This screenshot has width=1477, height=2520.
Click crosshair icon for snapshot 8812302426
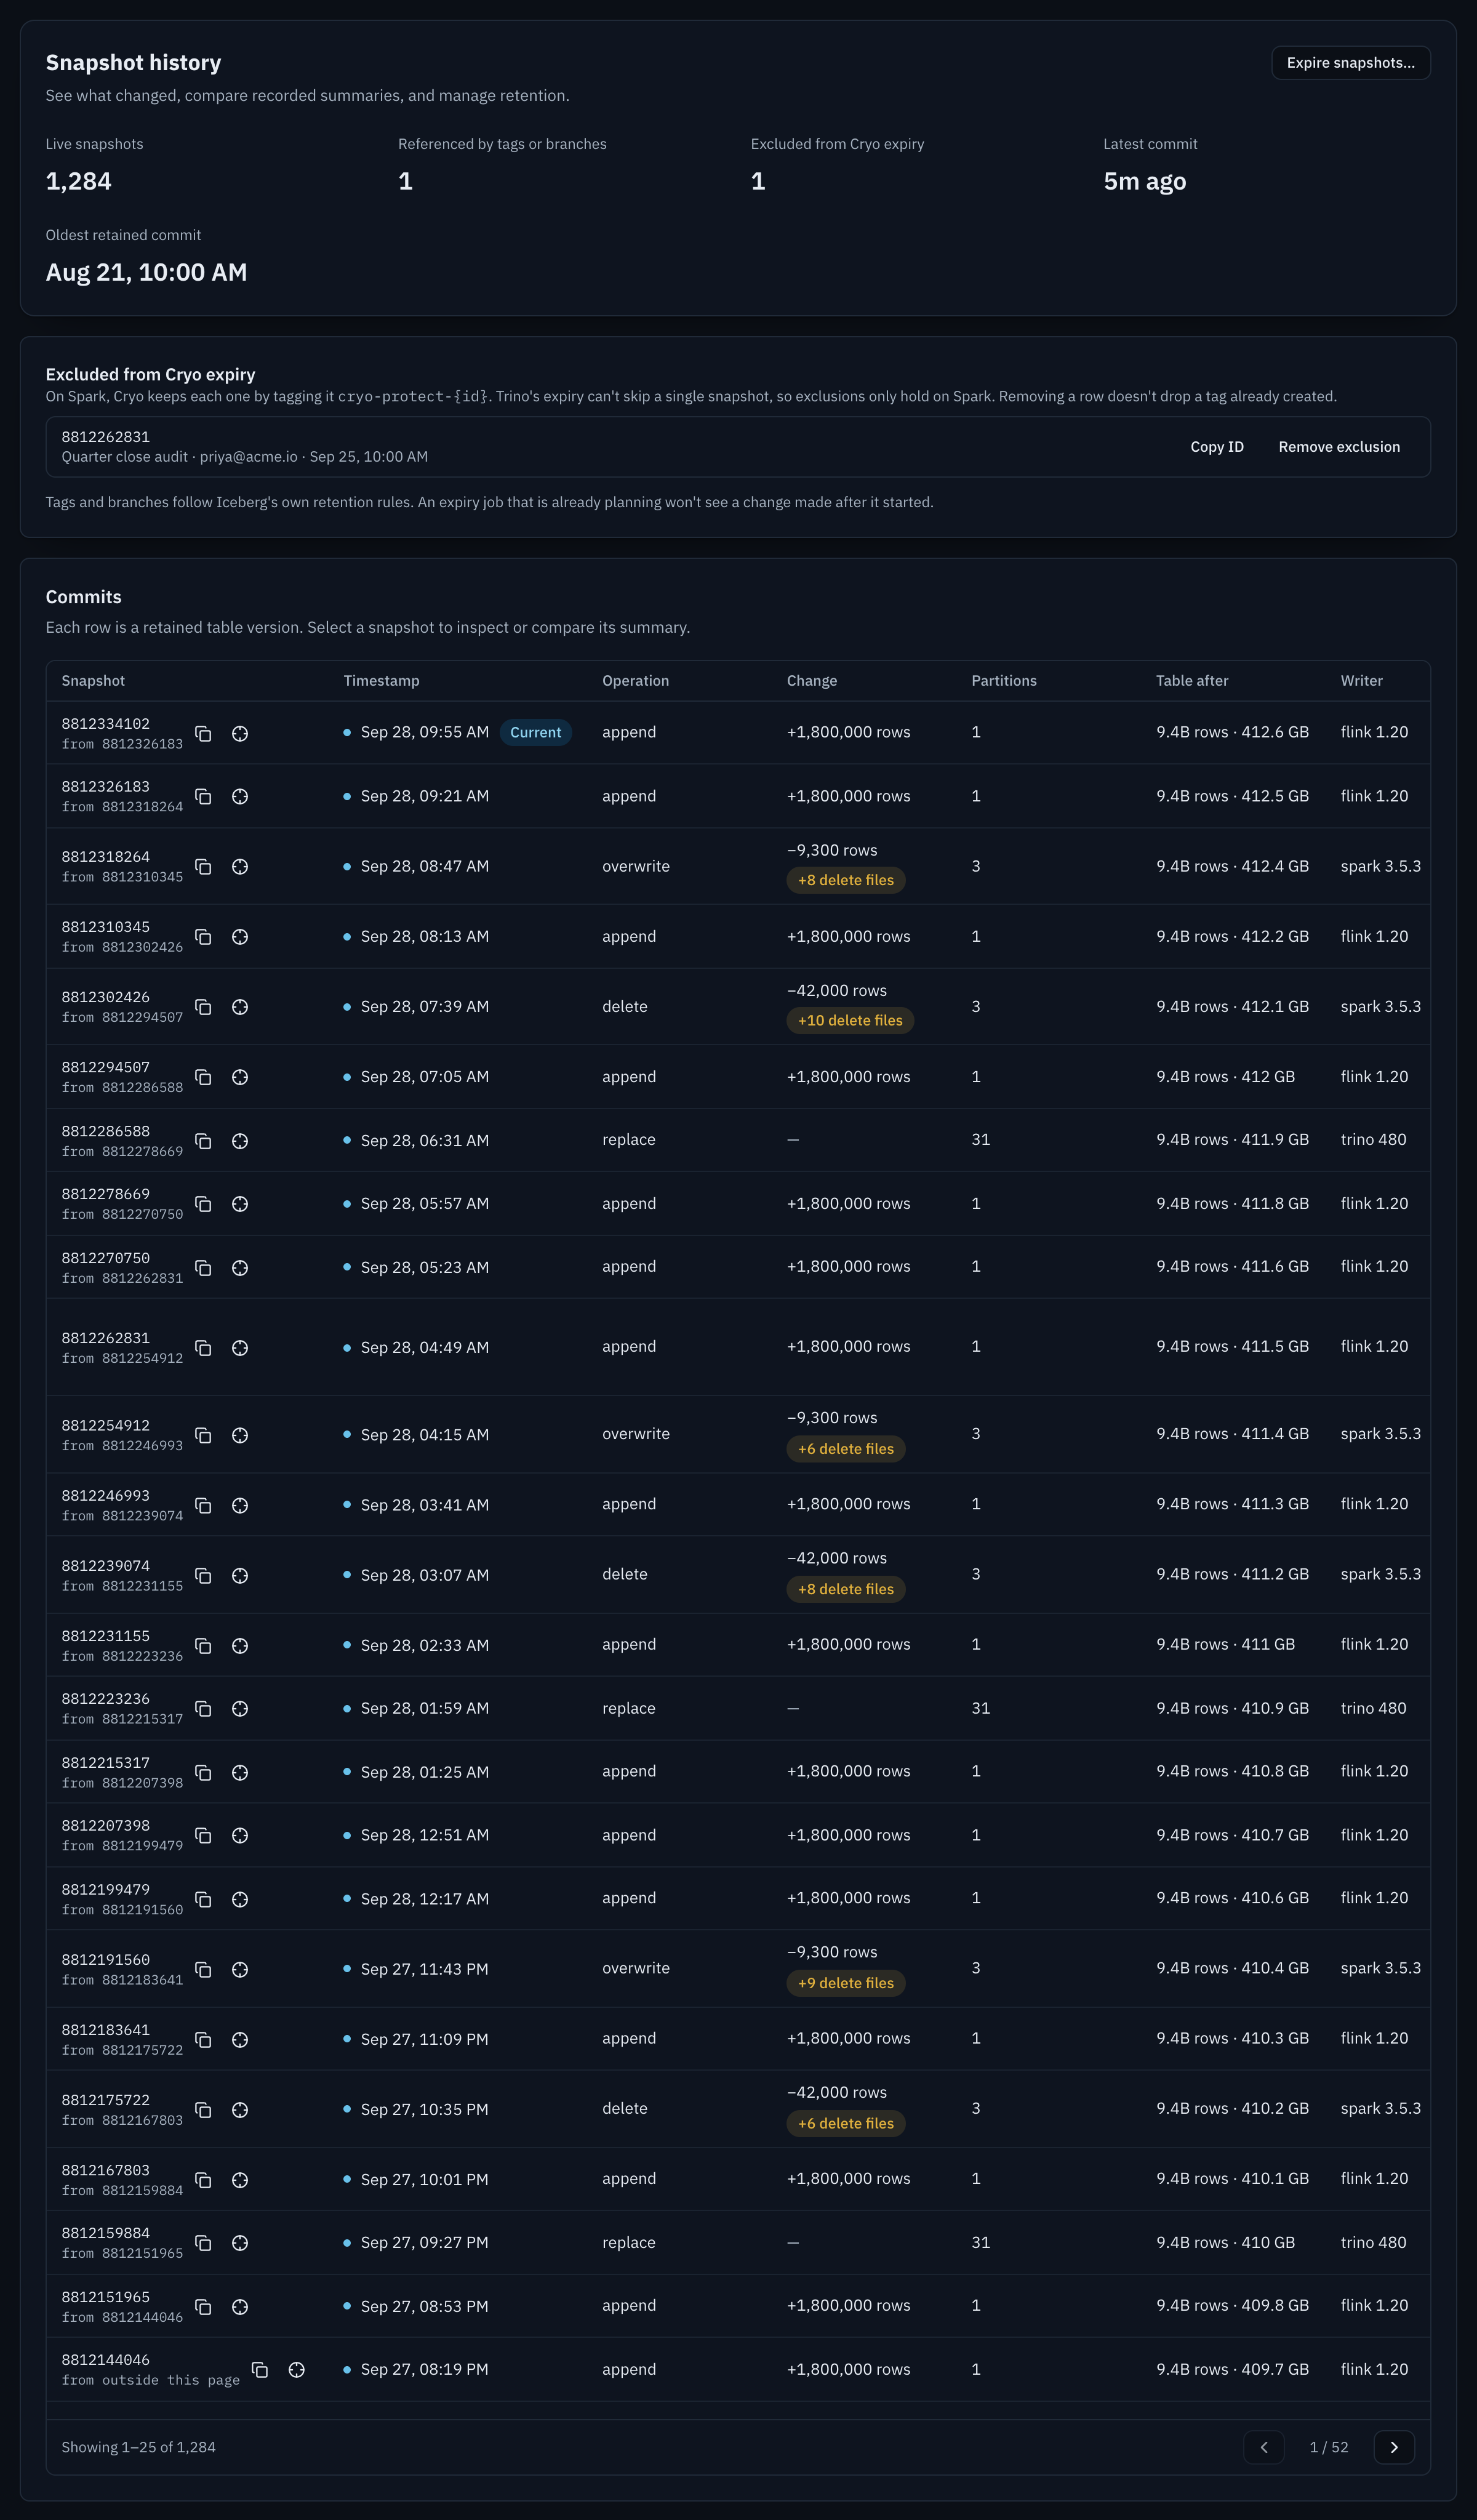pyautogui.click(x=240, y=1007)
